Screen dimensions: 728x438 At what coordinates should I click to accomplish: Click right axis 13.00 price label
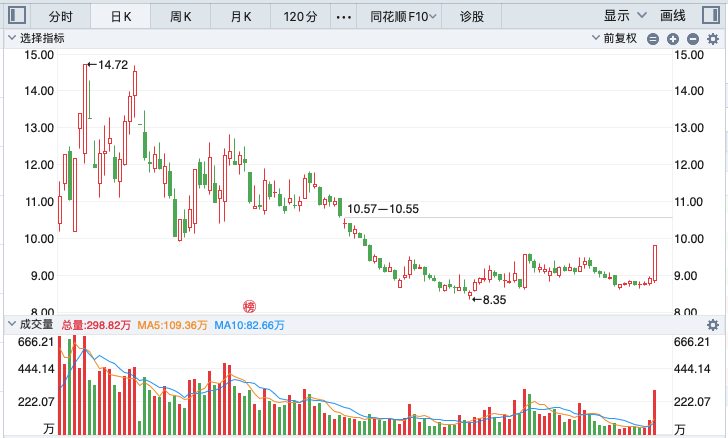689,128
